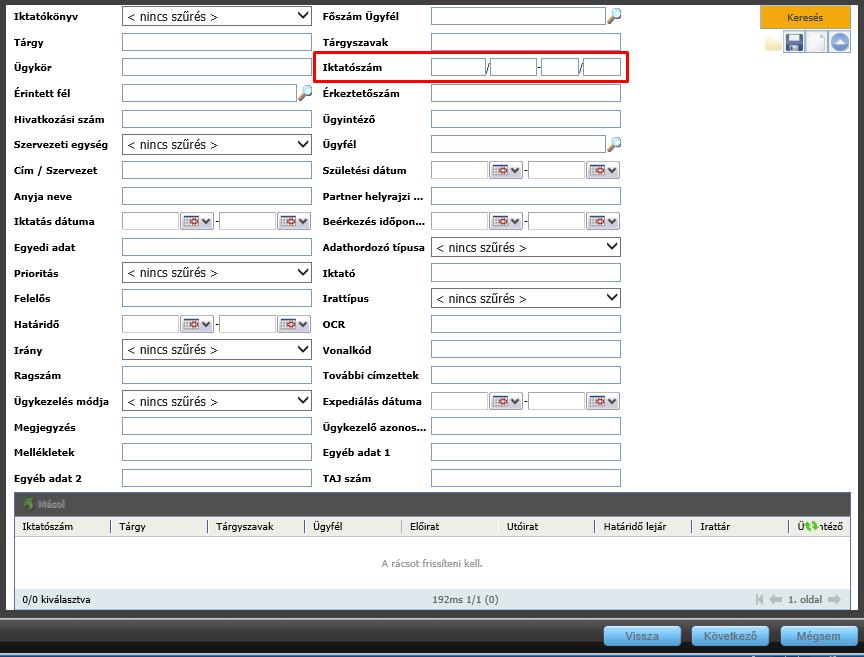Screen dimensions: 864x657
Task: Focus the Tárgy input field
Action: click(217, 42)
